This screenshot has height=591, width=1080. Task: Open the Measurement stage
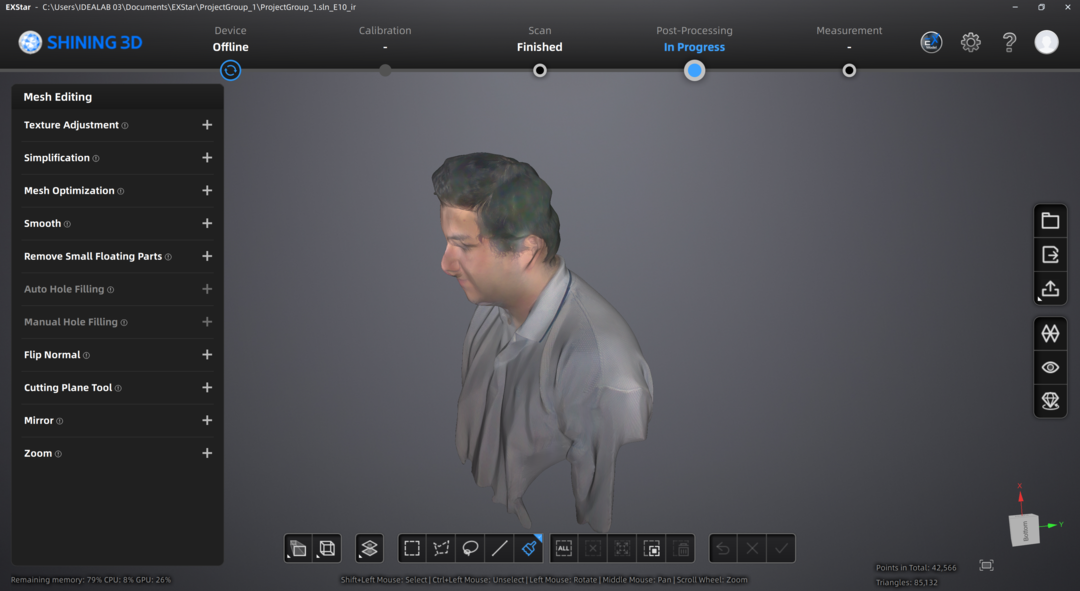(x=849, y=70)
